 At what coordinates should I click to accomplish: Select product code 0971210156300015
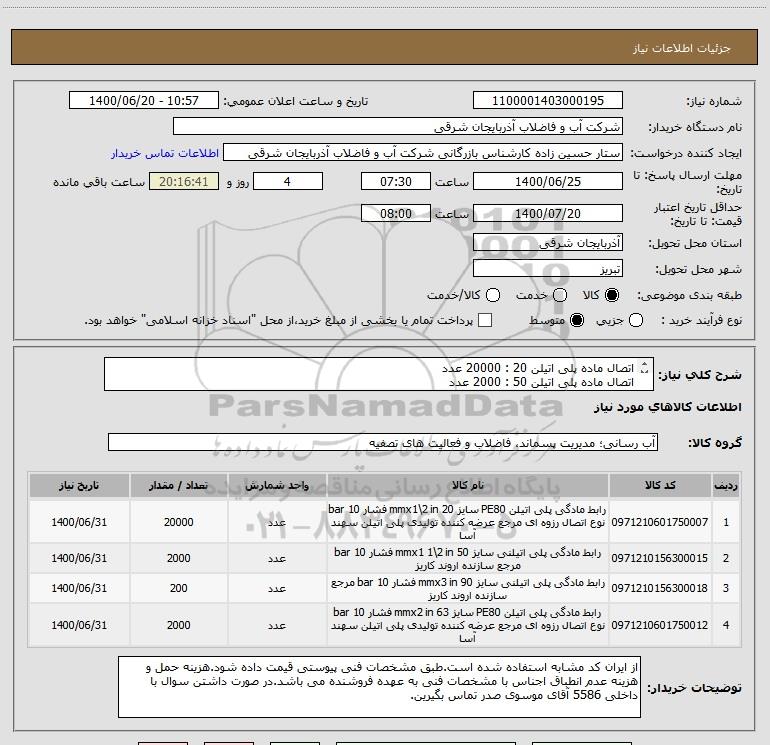tap(660, 558)
